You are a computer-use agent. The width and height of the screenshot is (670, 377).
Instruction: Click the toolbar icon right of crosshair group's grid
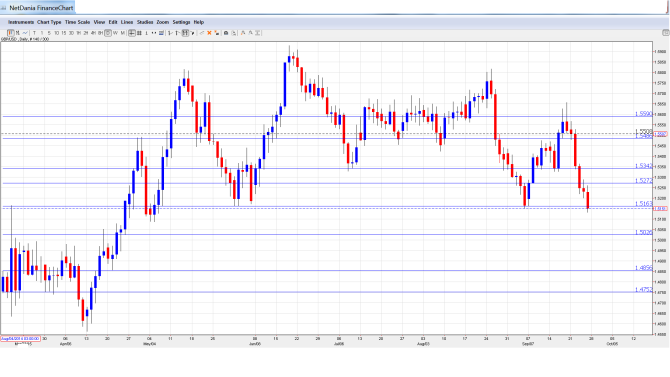click(146, 33)
